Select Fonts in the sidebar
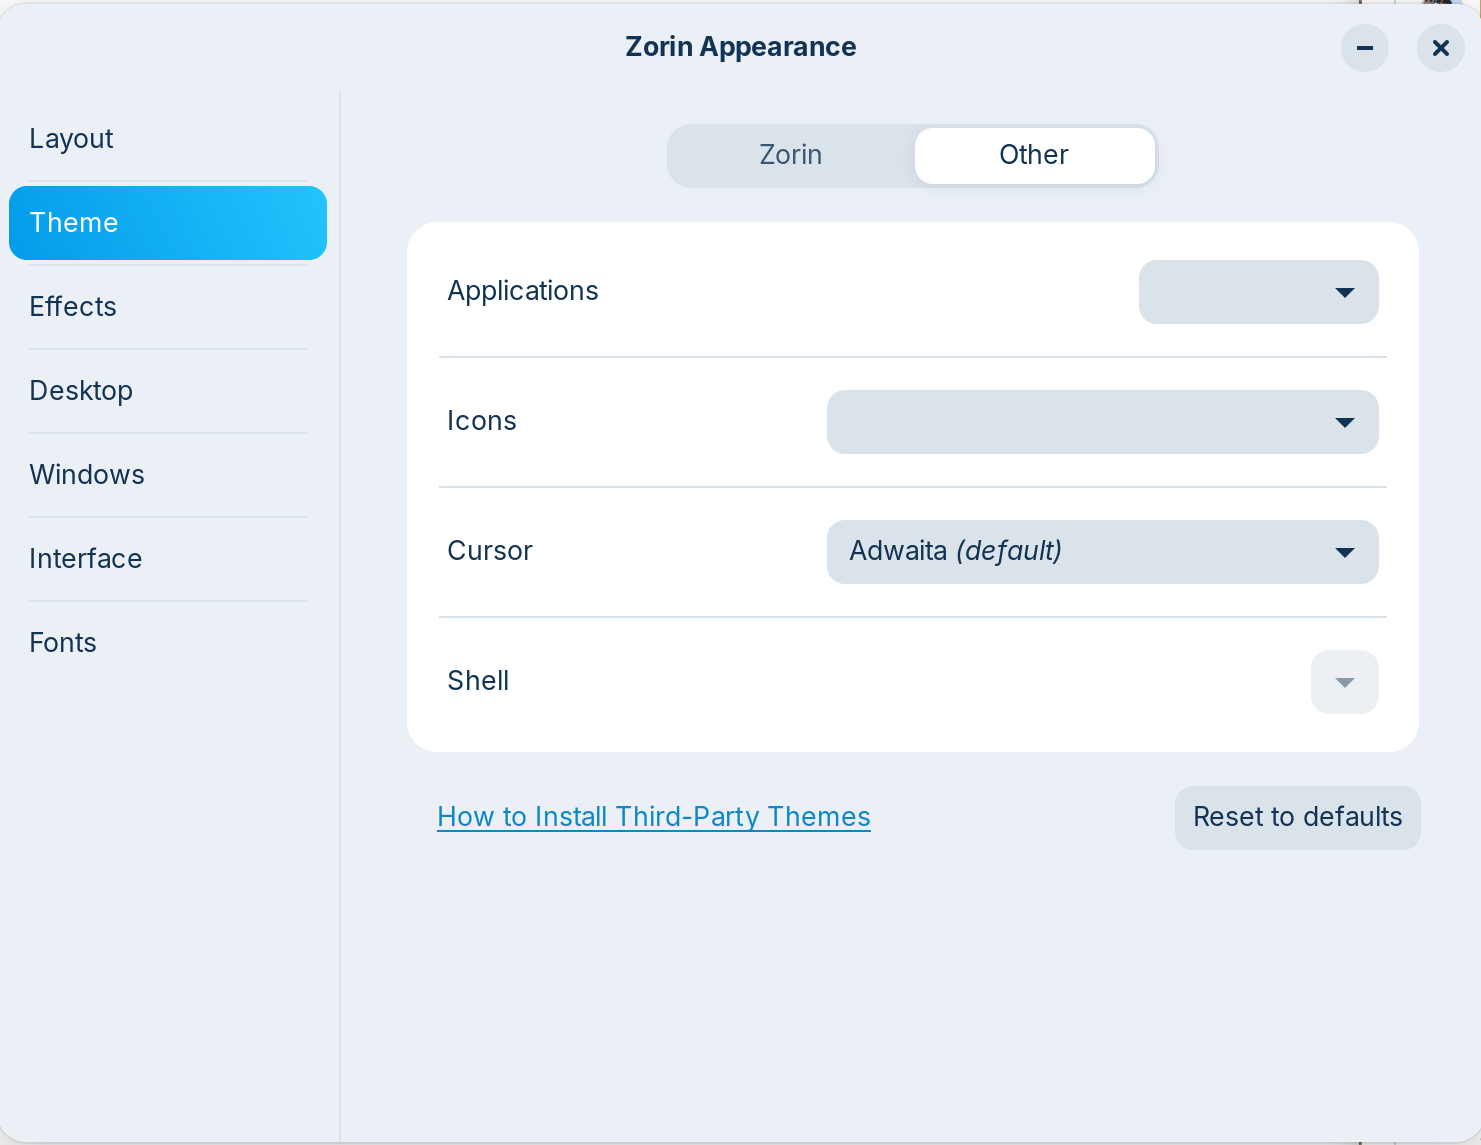This screenshot has width=1481, height=1145. click(64, 643)
